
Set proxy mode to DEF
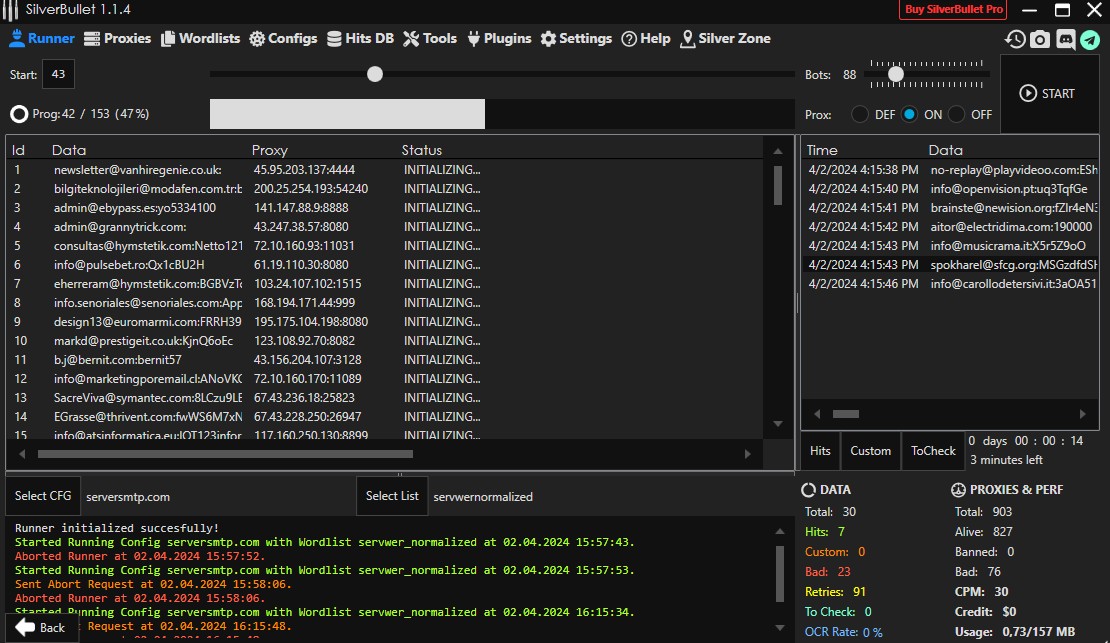pos(859,115)
